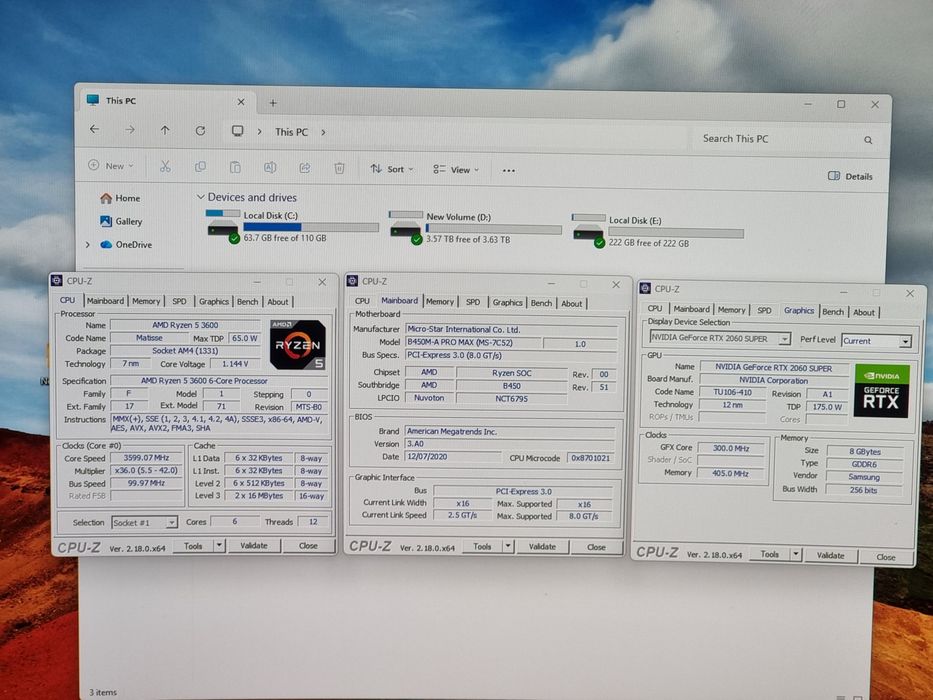The width and height of the screenshot is (933, 700).
Task: Refresh the This PC view
Action: [201, 130]
